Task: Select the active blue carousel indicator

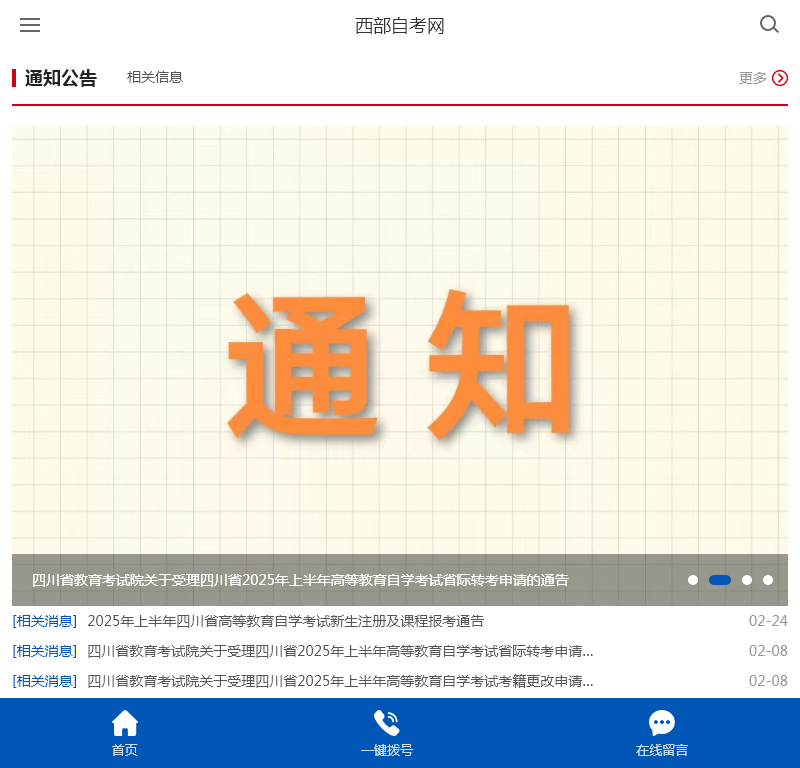Action: point(720,580)
